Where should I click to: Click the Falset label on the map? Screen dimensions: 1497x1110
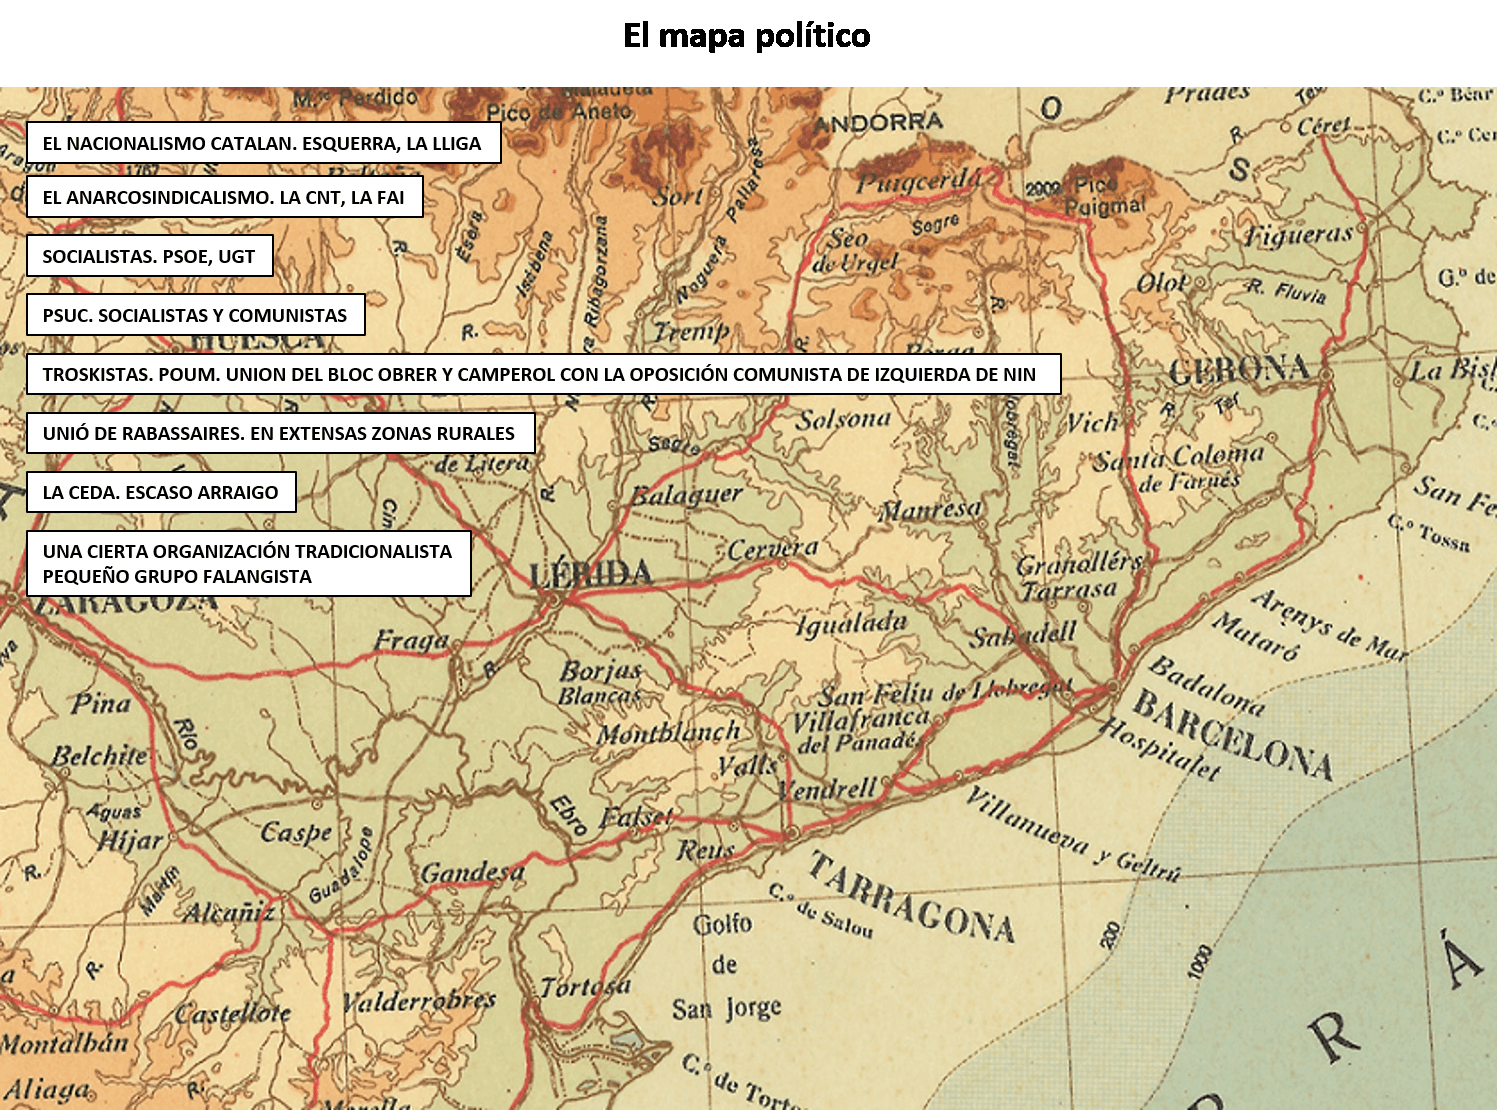tap(636, 818)
